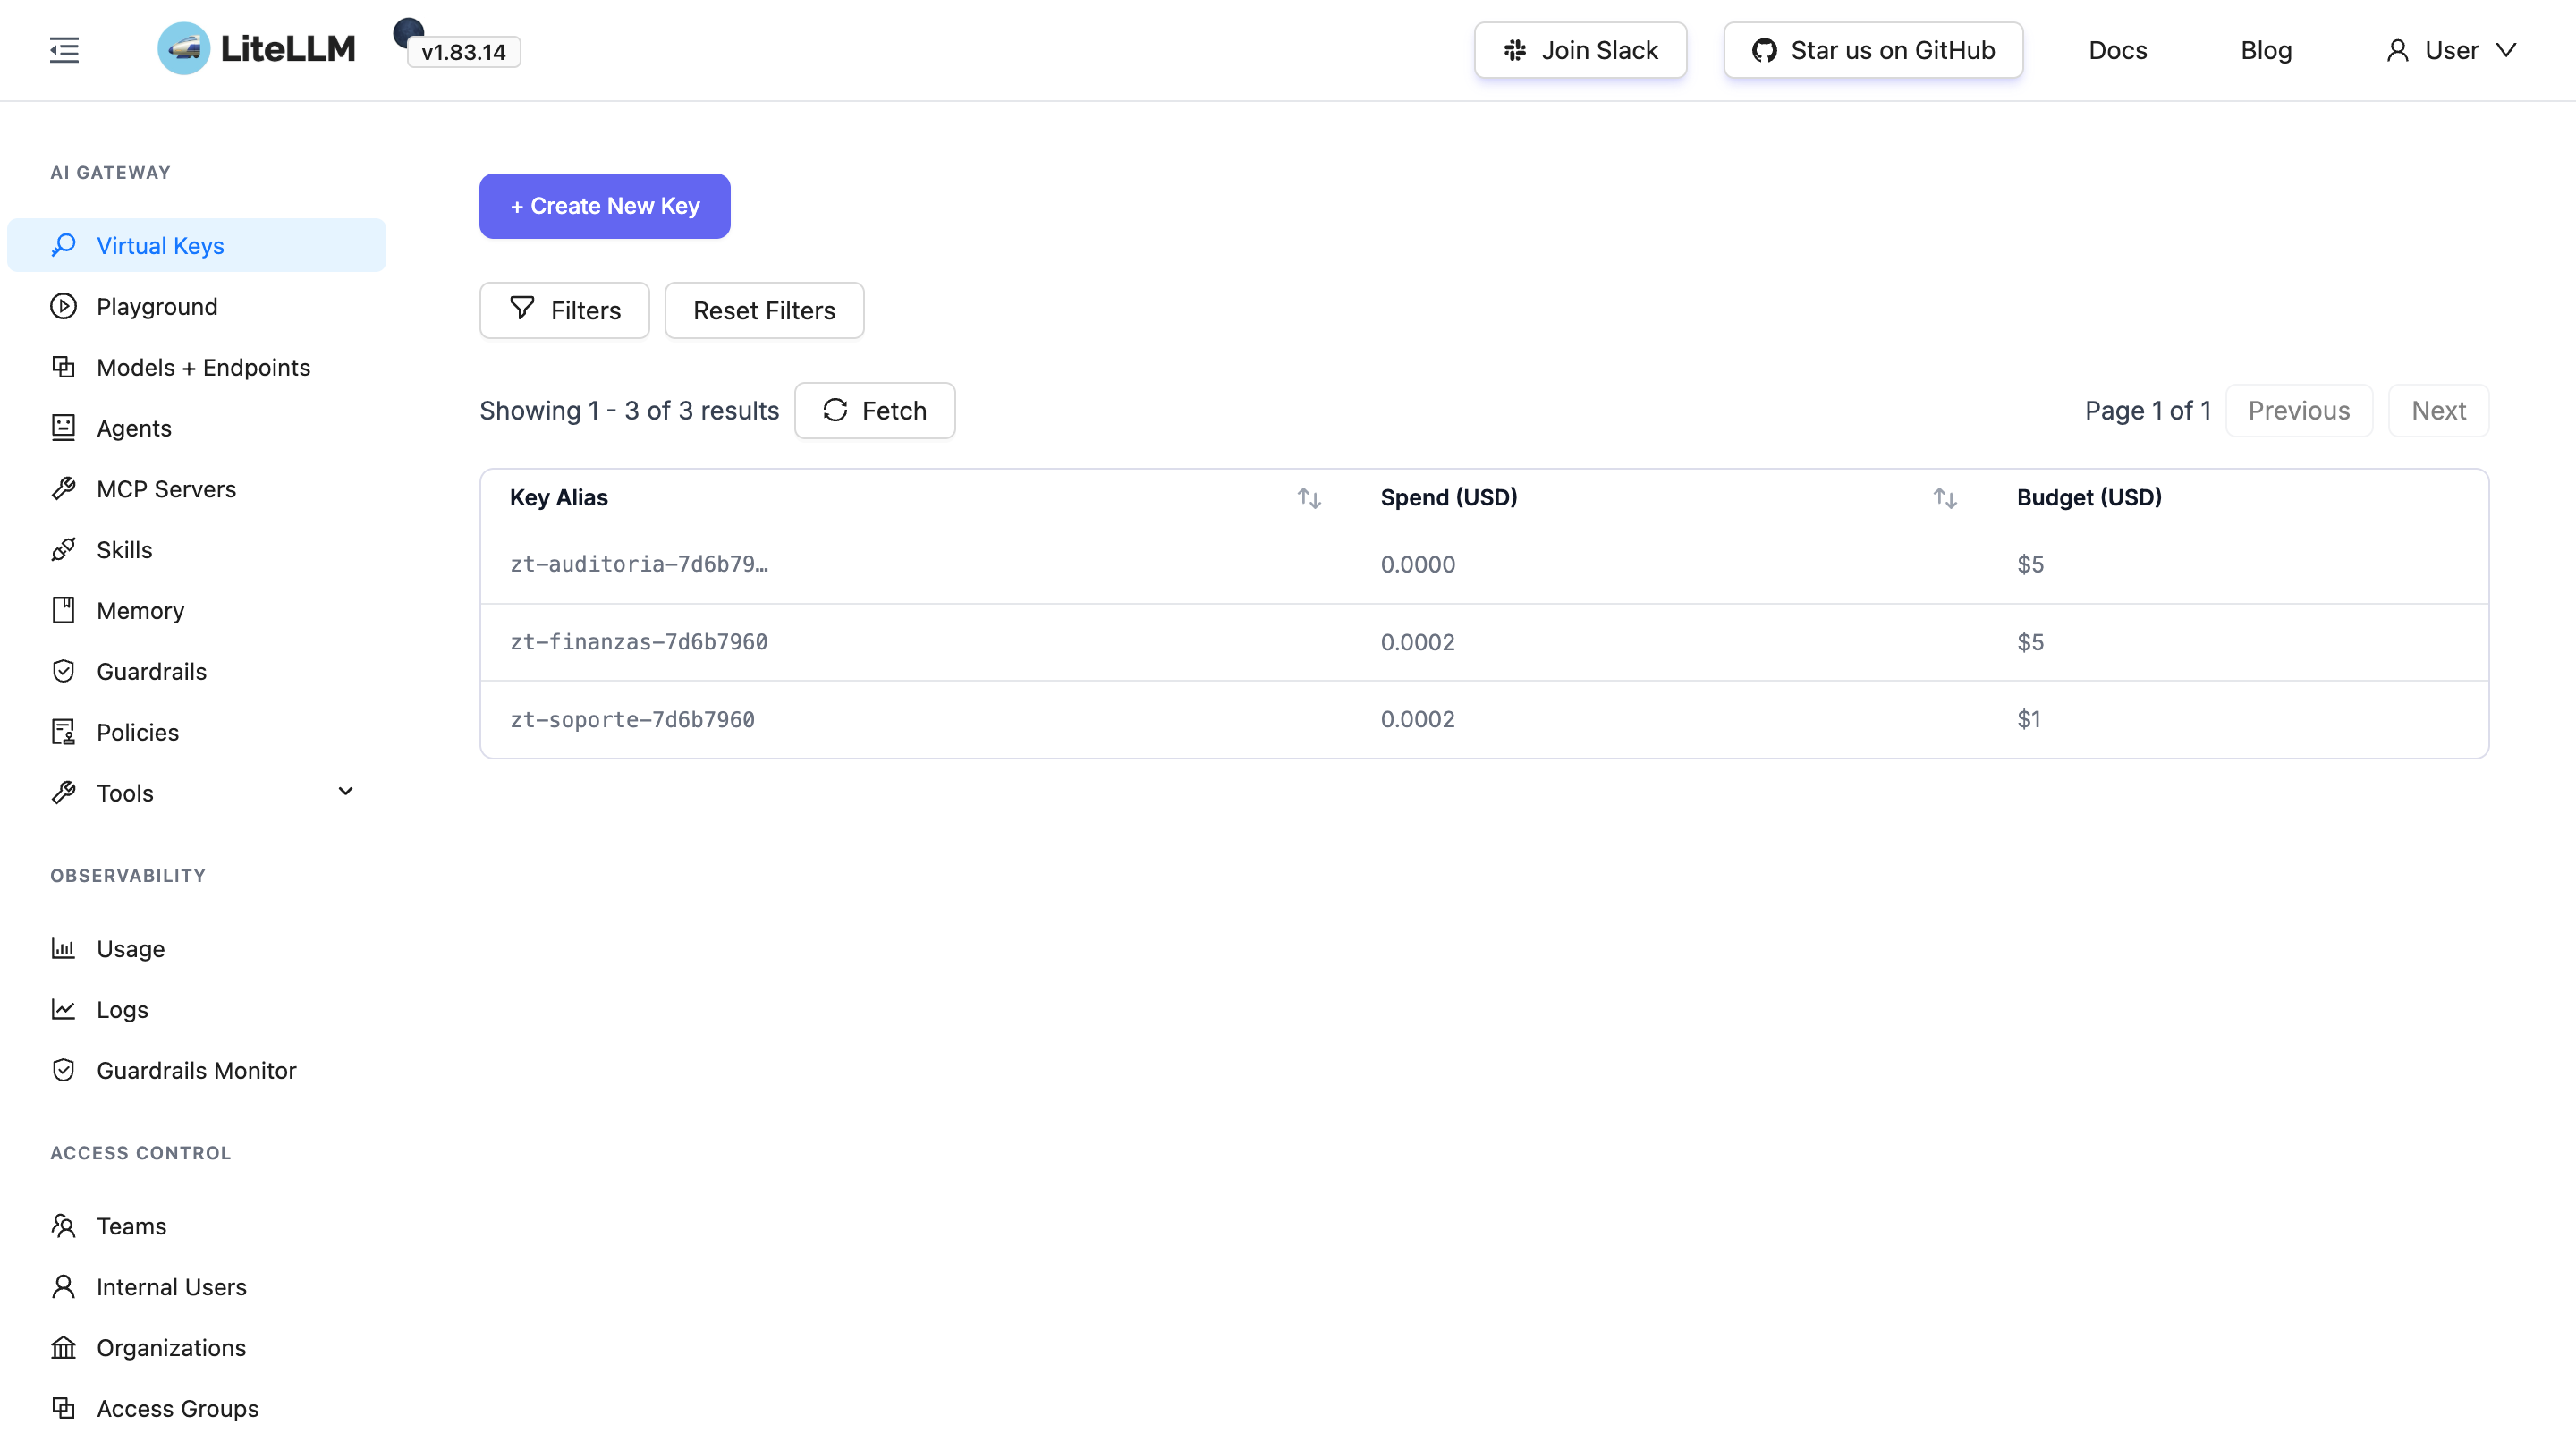
Task: Open the User account dropdown
Action: pos(2451,50)
